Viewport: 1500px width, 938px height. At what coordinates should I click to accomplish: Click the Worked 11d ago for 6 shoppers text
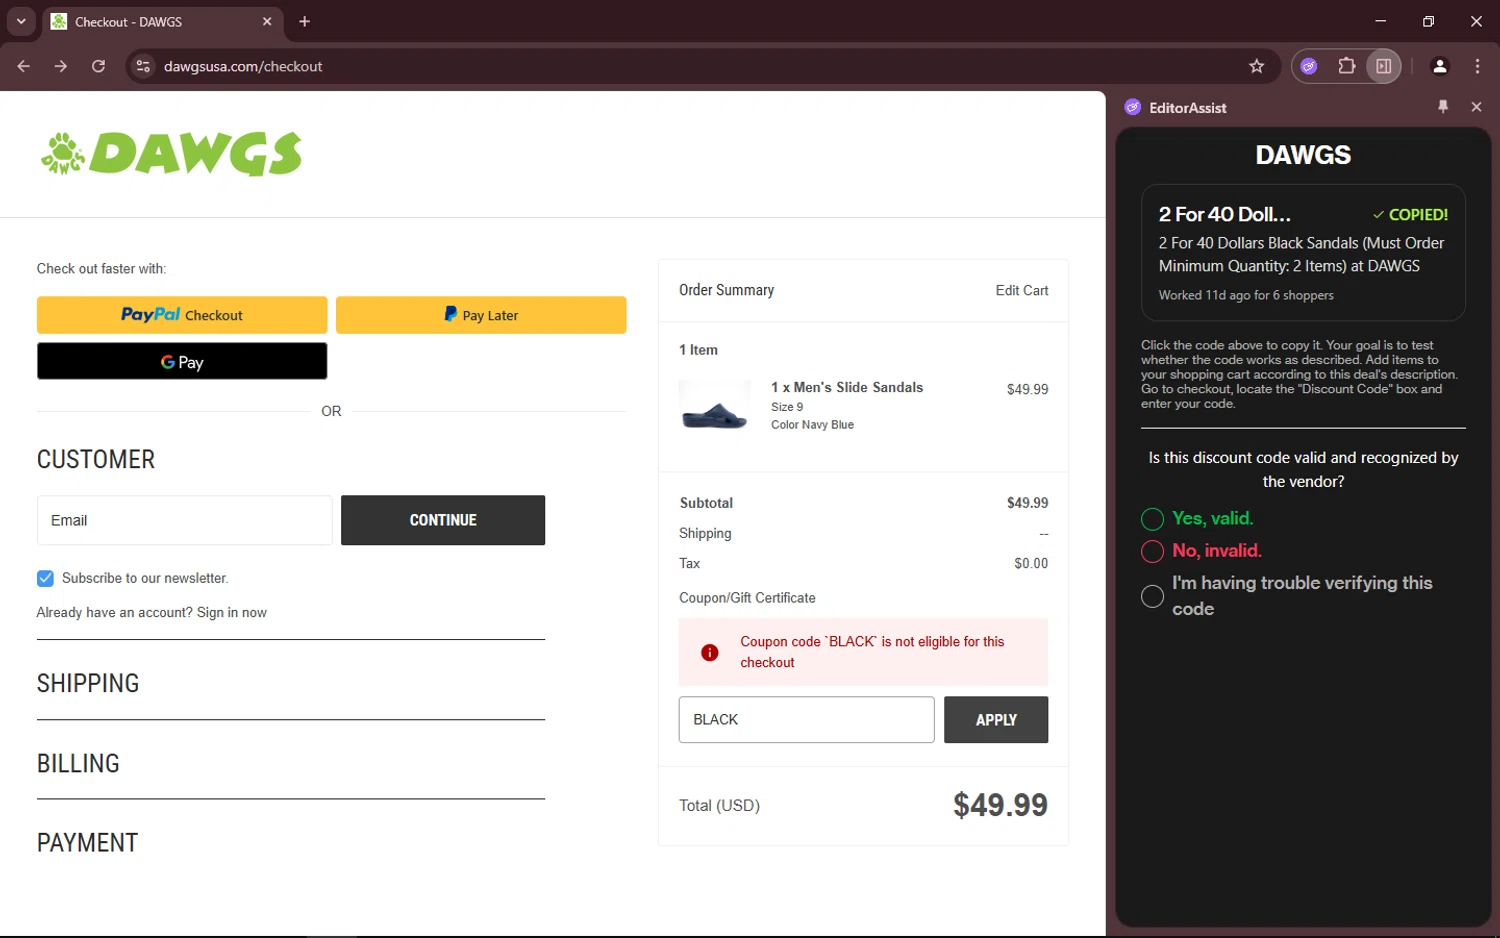[x=1246, y=295]
